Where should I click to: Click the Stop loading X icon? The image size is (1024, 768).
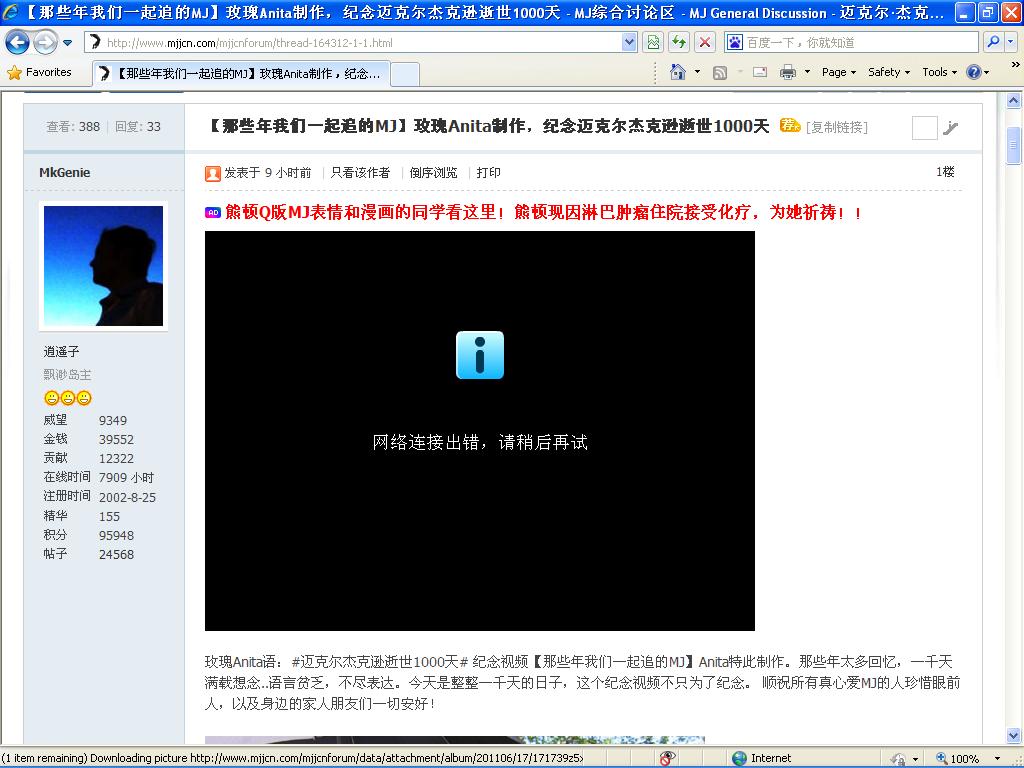tap(705, 42)
